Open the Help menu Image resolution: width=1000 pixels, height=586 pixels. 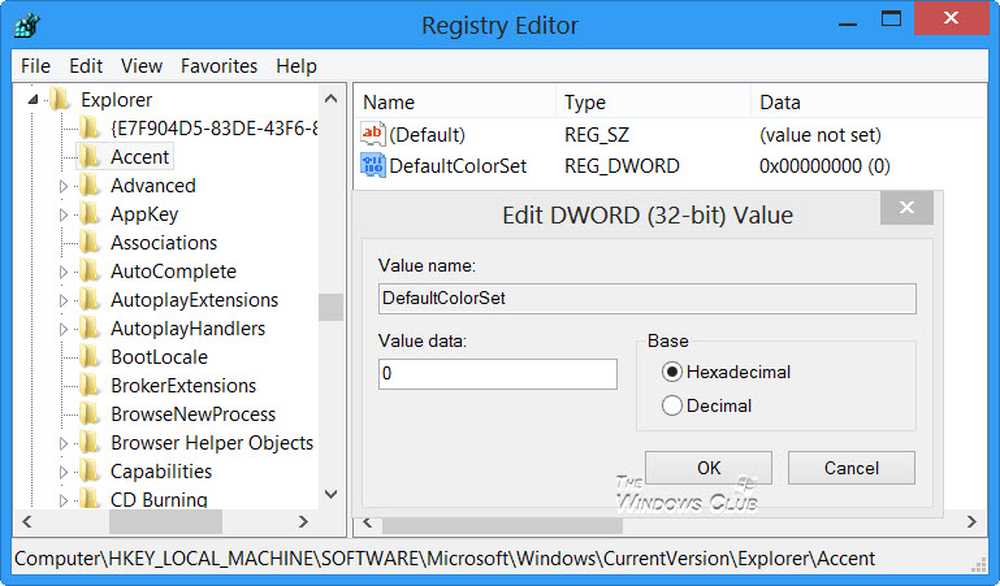[297, 66]
